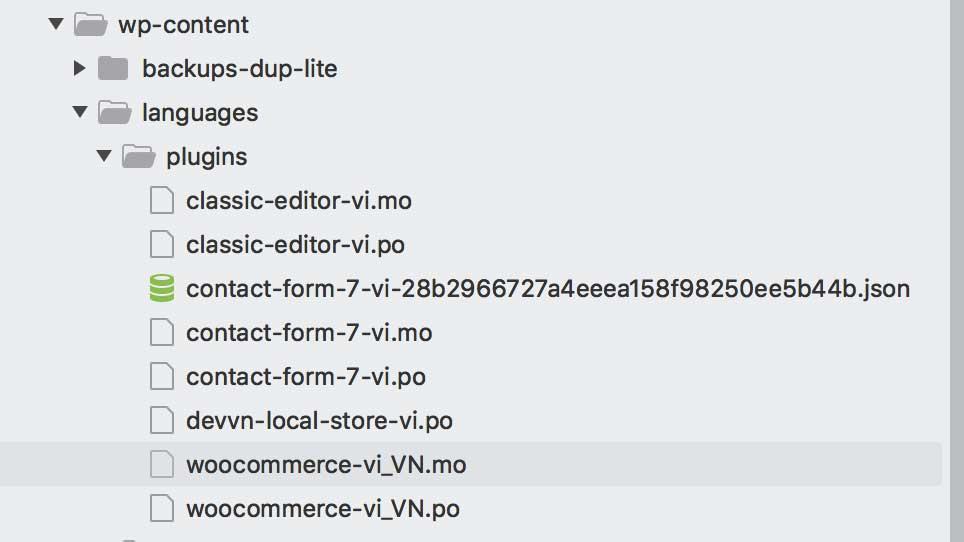This screenshot has height=542, width=964.
Task: Click the file icon beside classic-editor-vi.mo
Action: tap(162, 200)
